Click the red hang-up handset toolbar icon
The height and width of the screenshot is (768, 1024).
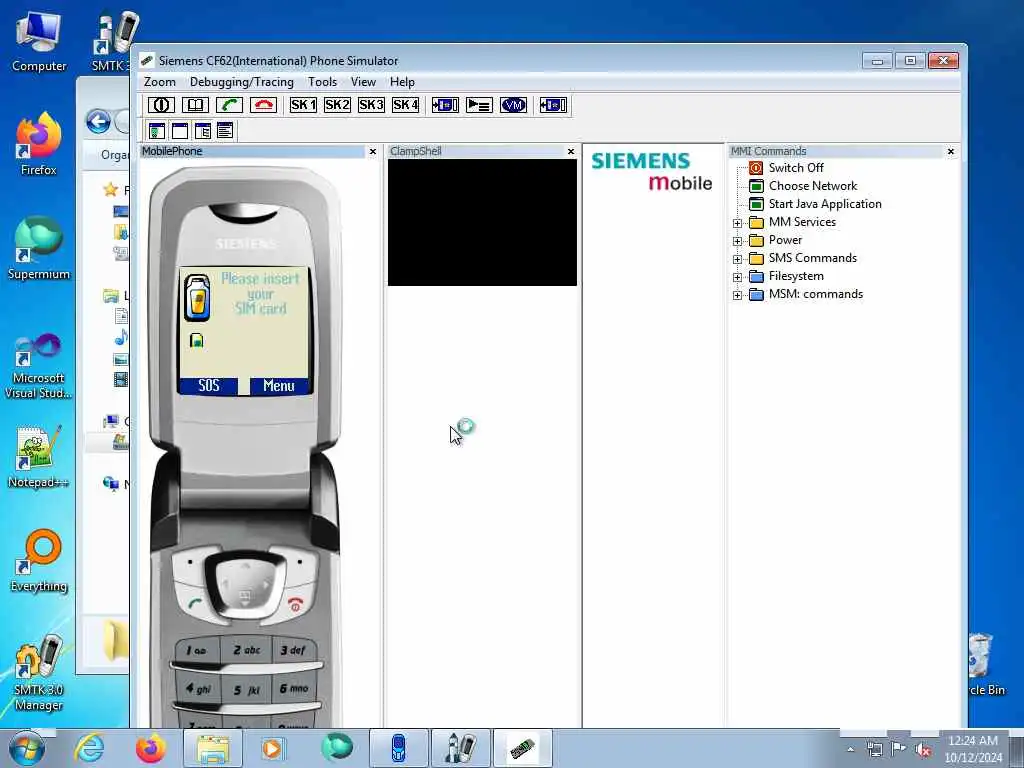point(263,105)
